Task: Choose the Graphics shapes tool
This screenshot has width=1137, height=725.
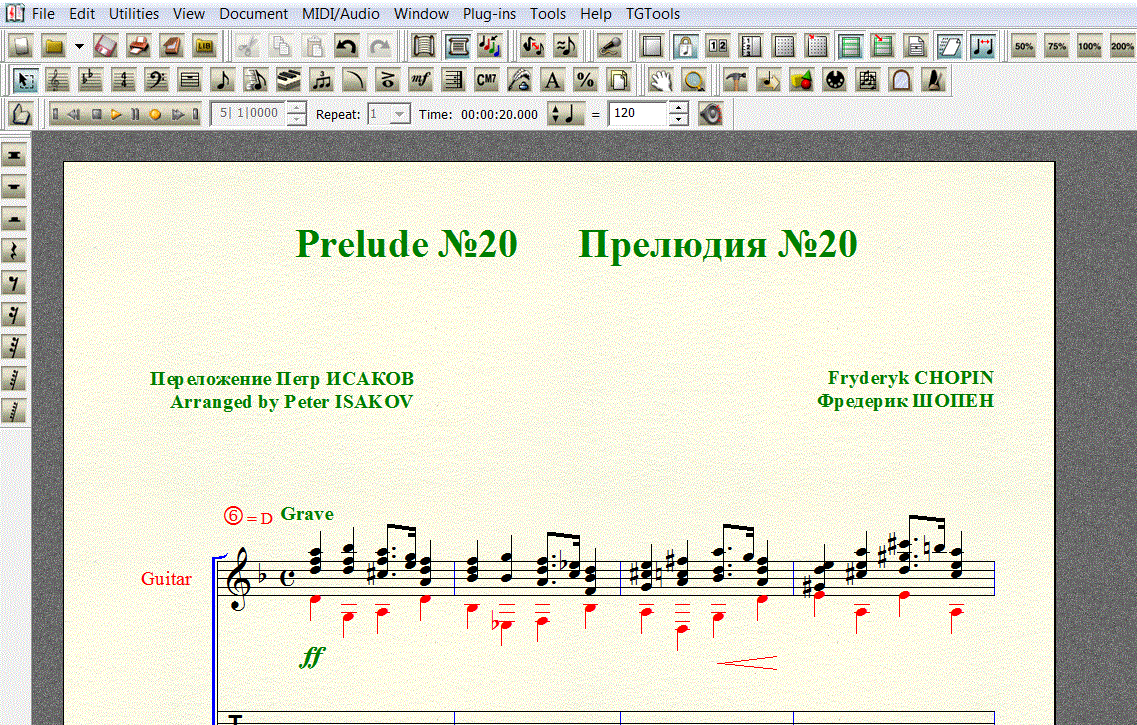Action: coord(802,80)
